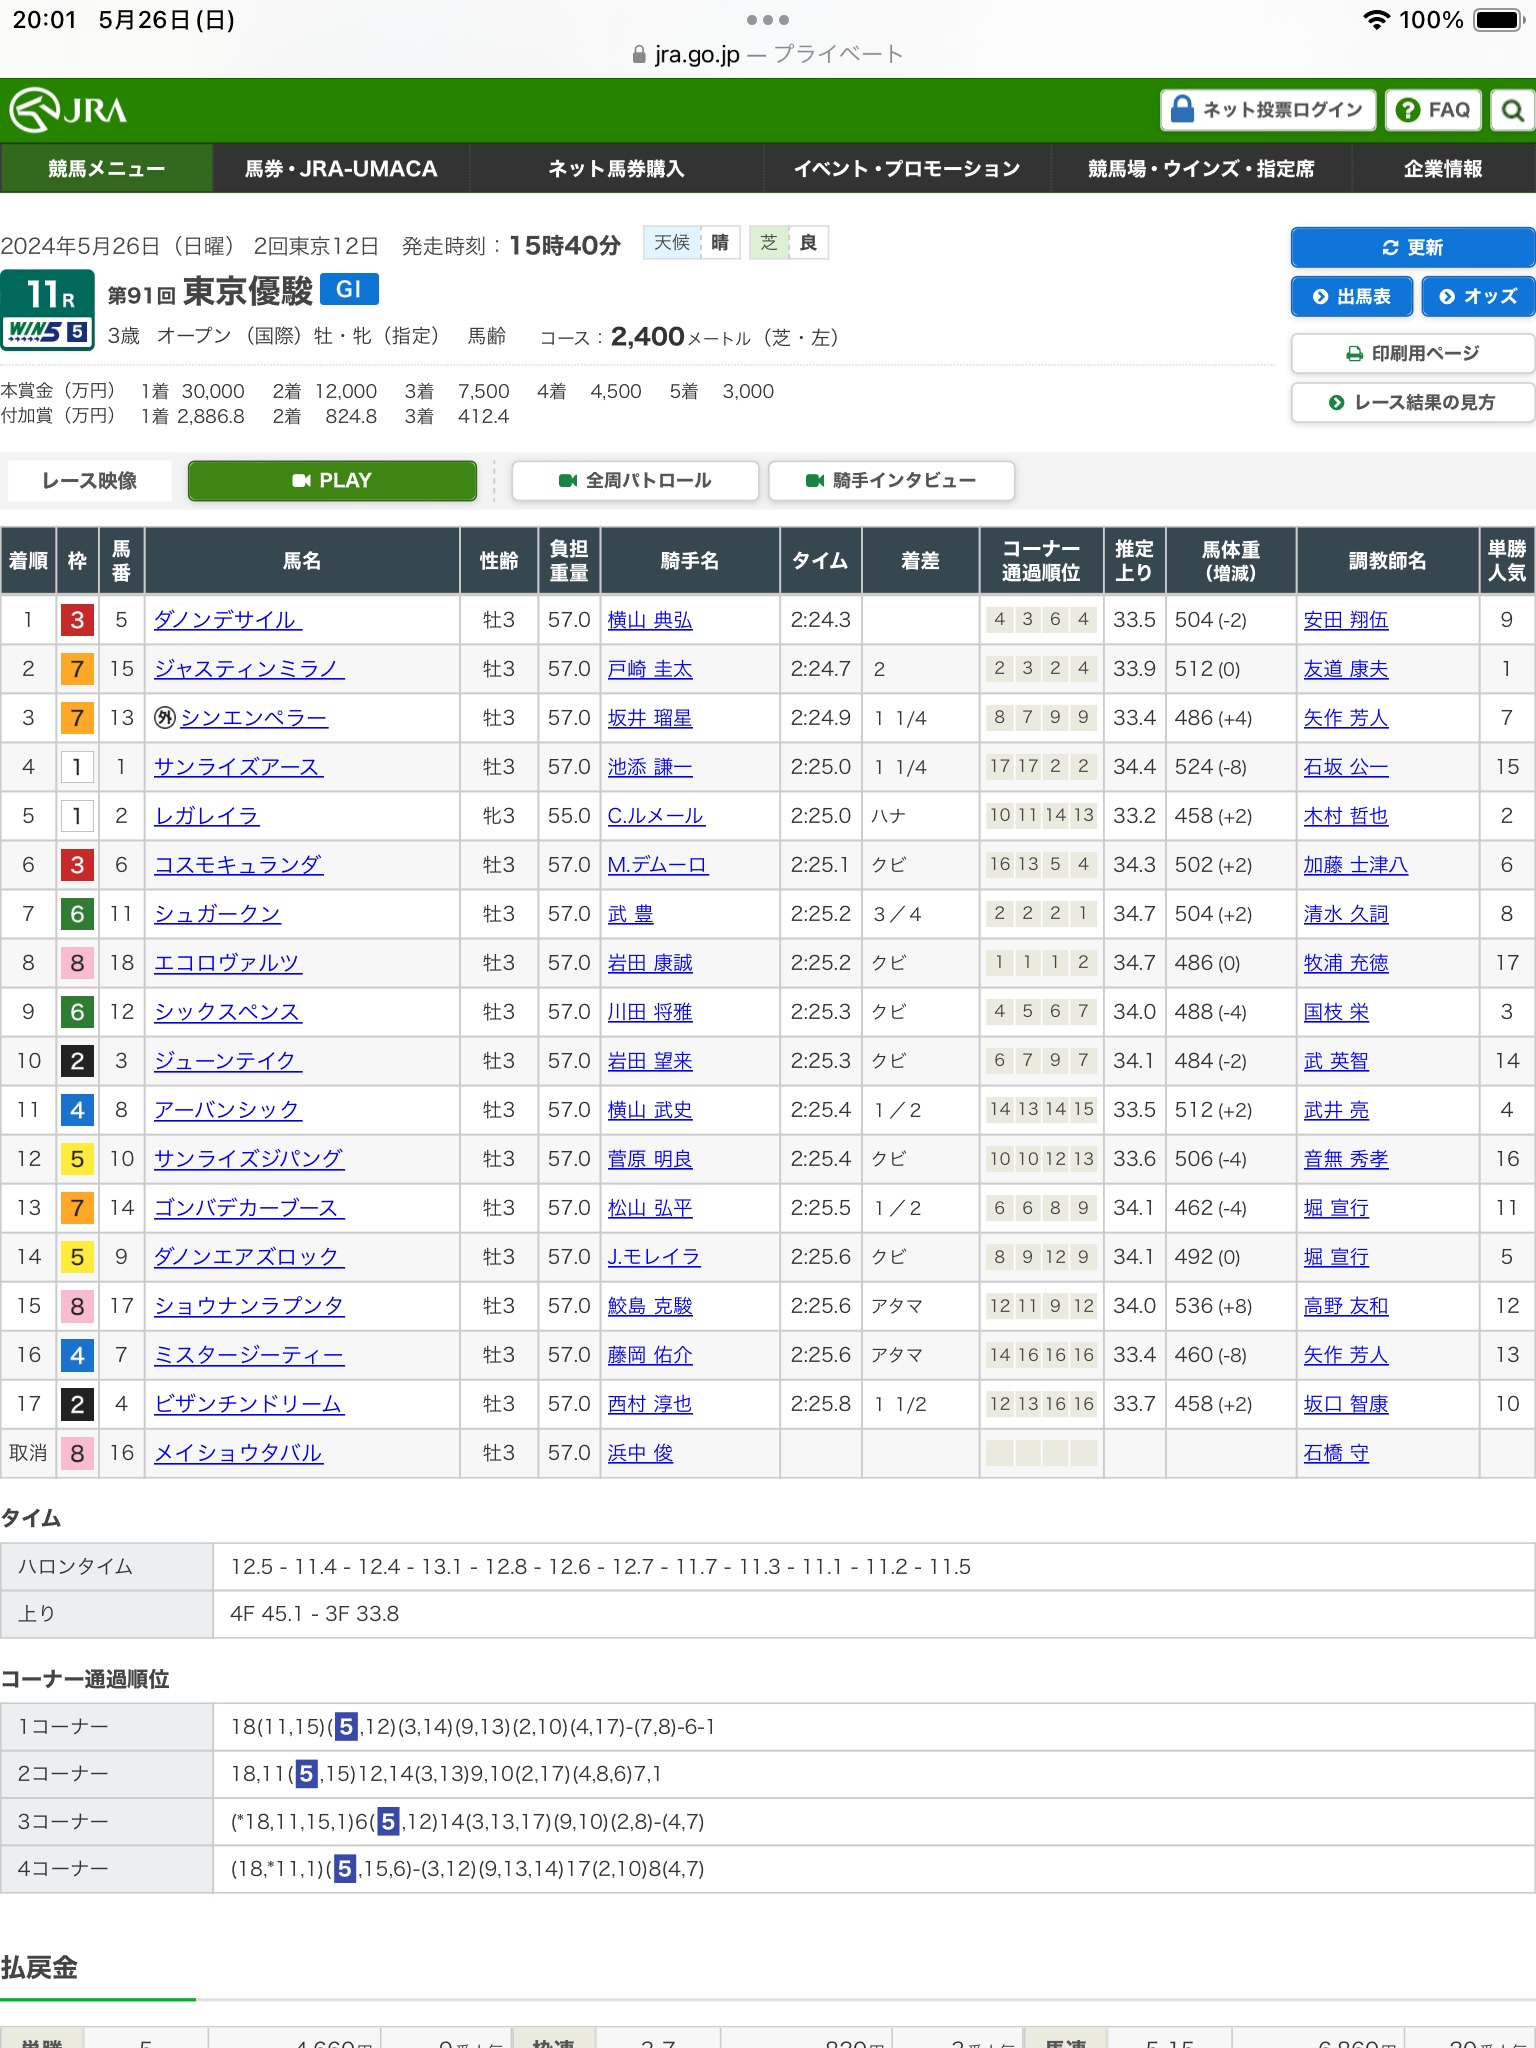Open horse link エコロヴァルツ
This screenshot has height=2048, width=1536.
[x=227, y=963]
